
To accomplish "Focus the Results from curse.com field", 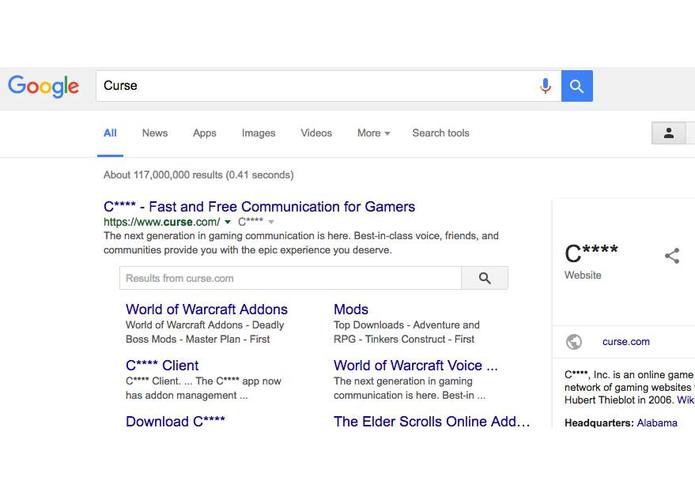I will tap(290, 278).
